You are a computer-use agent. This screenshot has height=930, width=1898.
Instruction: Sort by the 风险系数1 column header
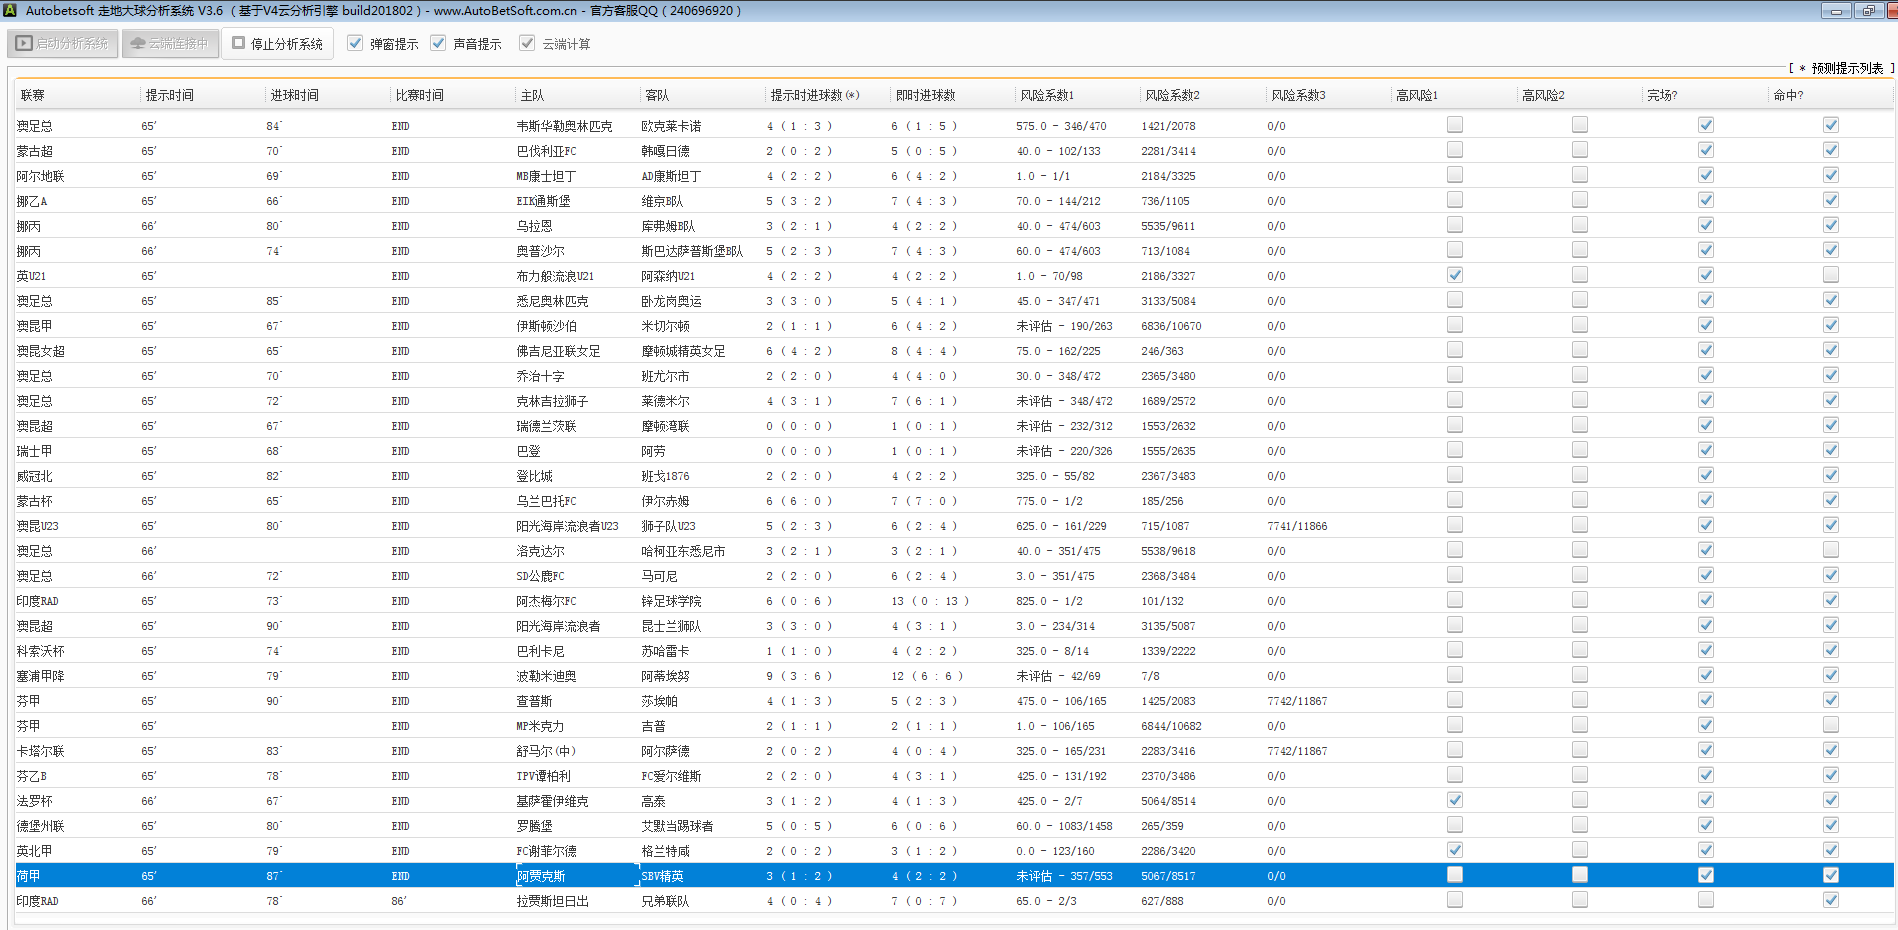pyautogui.click(x=1047, y=95)
